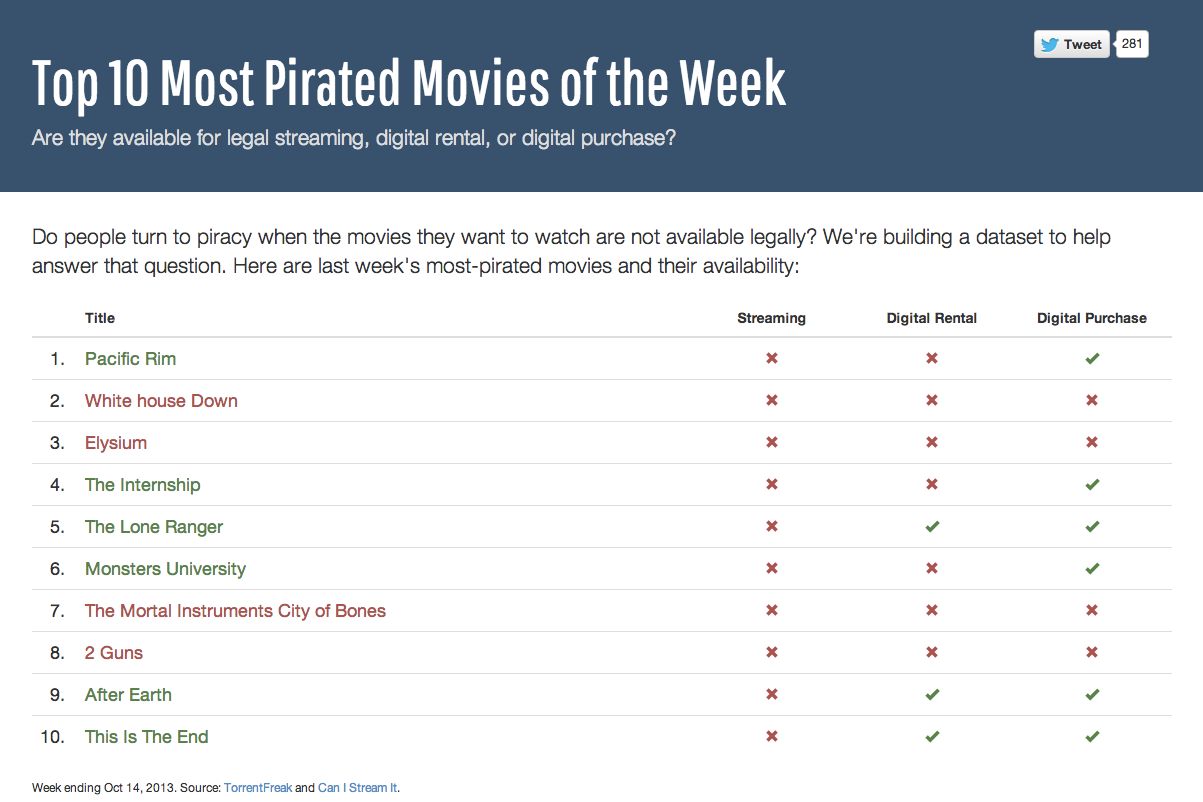Click the Tweet button
The image size is (1203, 802).
pyautogui.click(x=1071, y=44)
